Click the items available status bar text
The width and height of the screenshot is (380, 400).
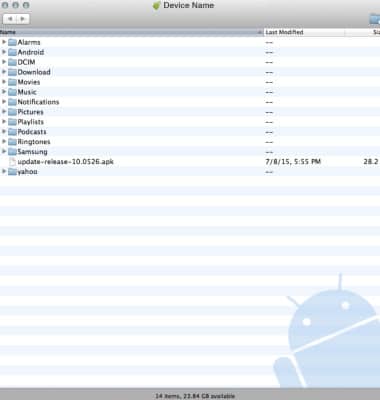coord(195,396)
